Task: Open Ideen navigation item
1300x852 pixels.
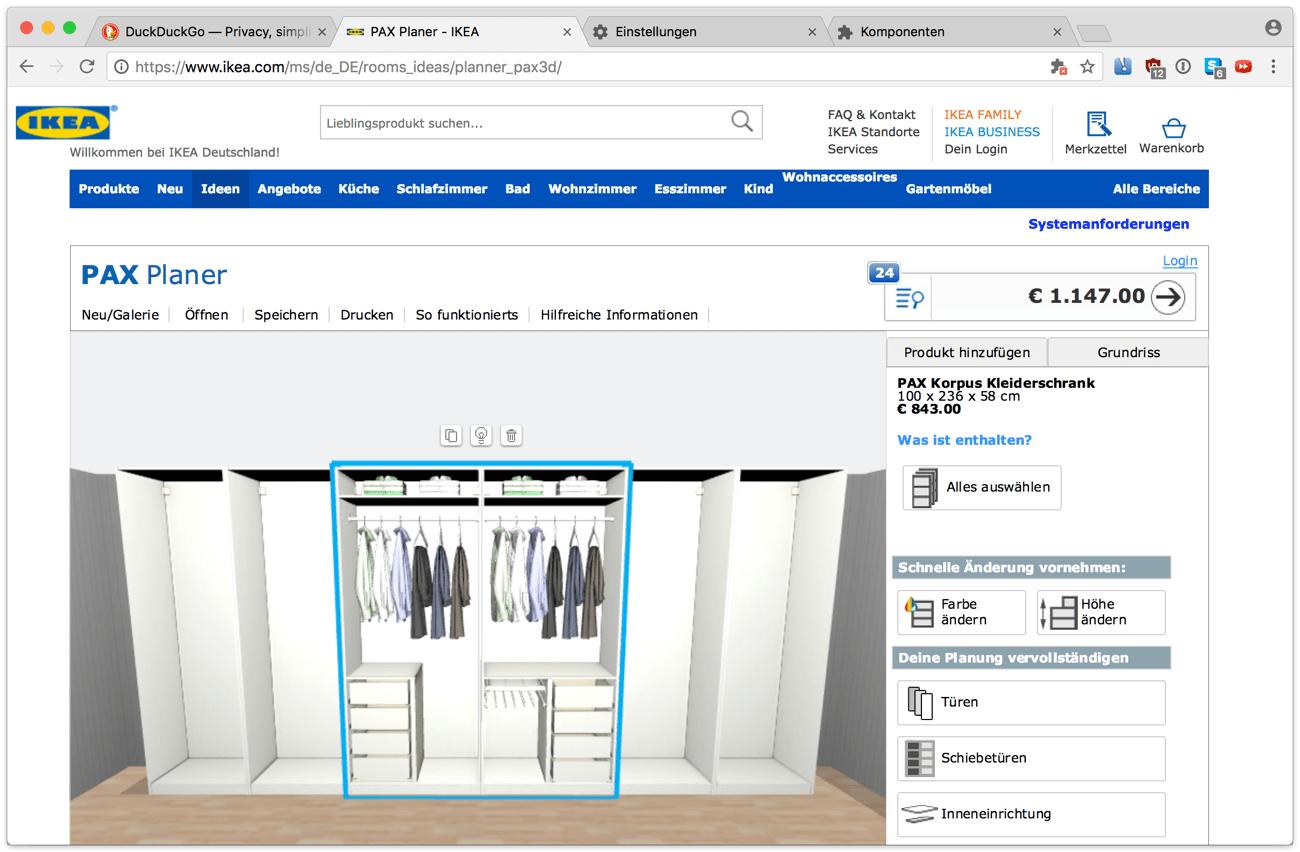Action: click(x=220, y=189)
